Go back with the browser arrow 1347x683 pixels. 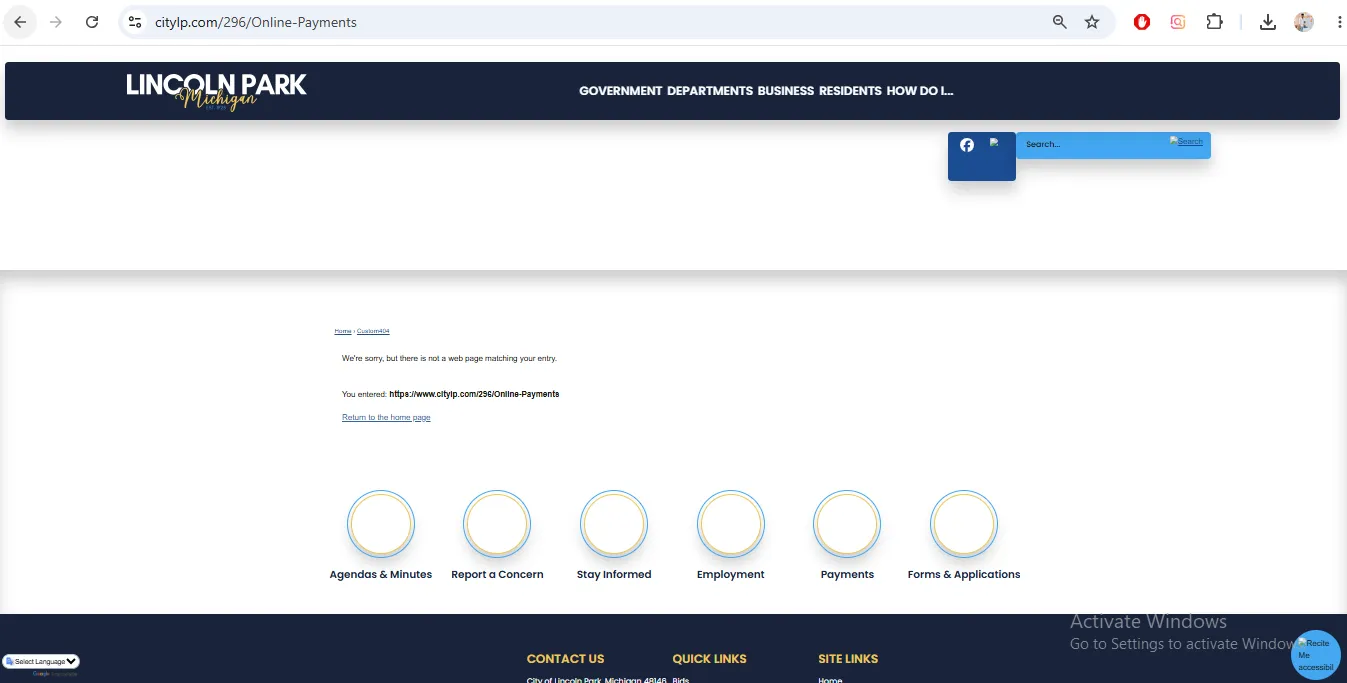pos(20,22)
